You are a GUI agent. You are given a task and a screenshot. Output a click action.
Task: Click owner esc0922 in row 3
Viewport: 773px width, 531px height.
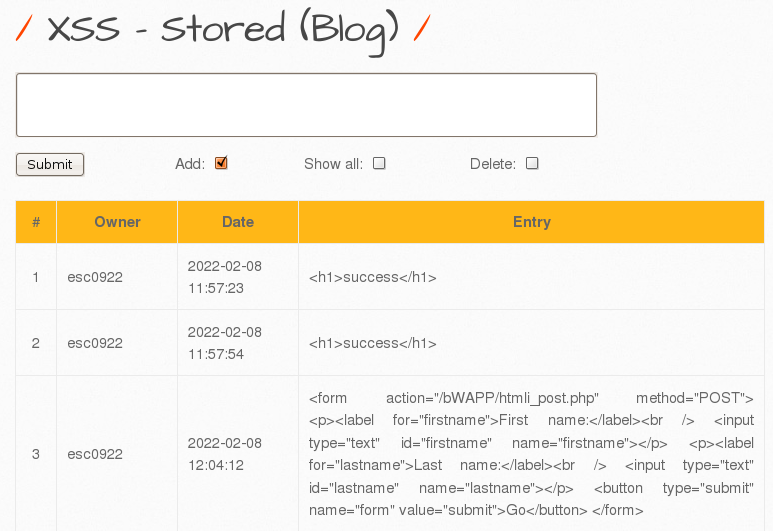pos(95,454)
